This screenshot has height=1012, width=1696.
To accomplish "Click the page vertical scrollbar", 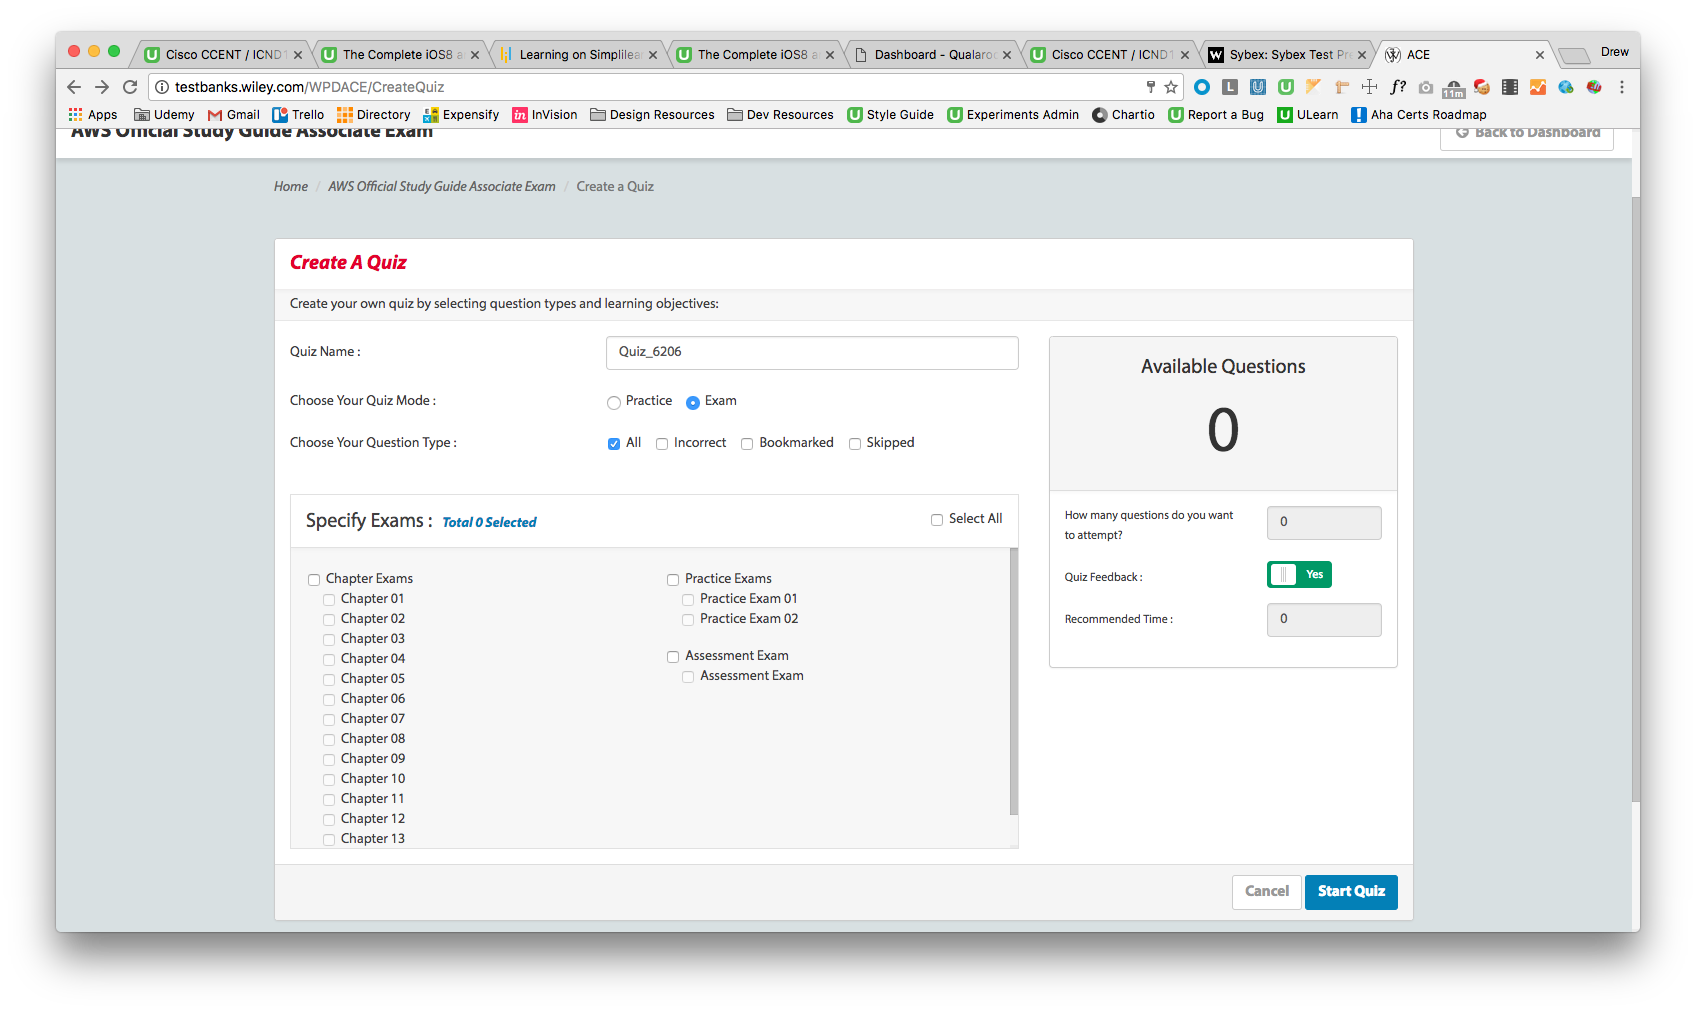I will (1636, 500).
